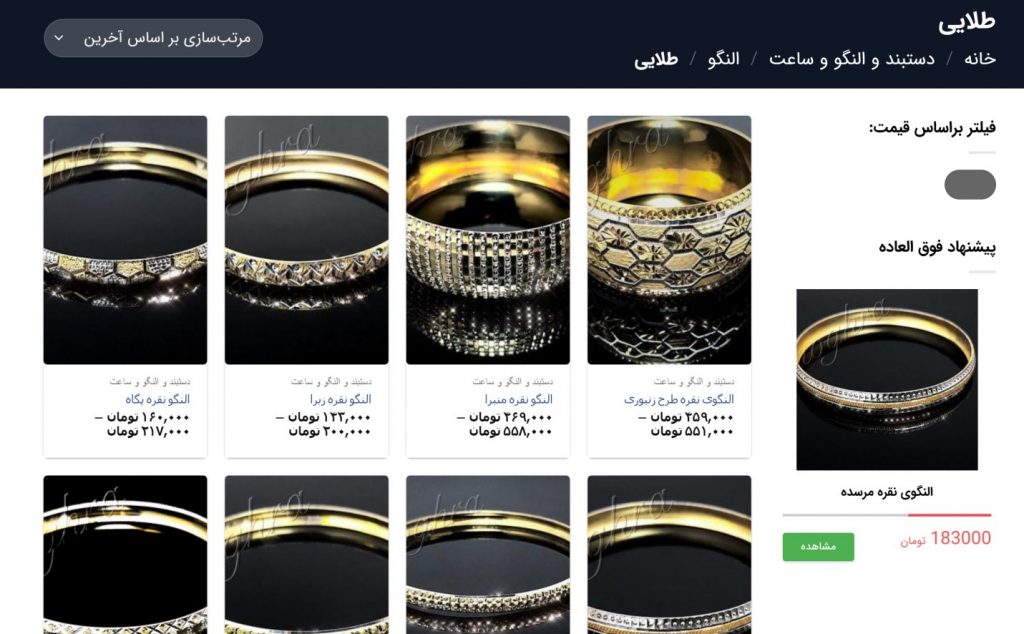Open النگو نقره منیرا product image

tap(488, 240)
